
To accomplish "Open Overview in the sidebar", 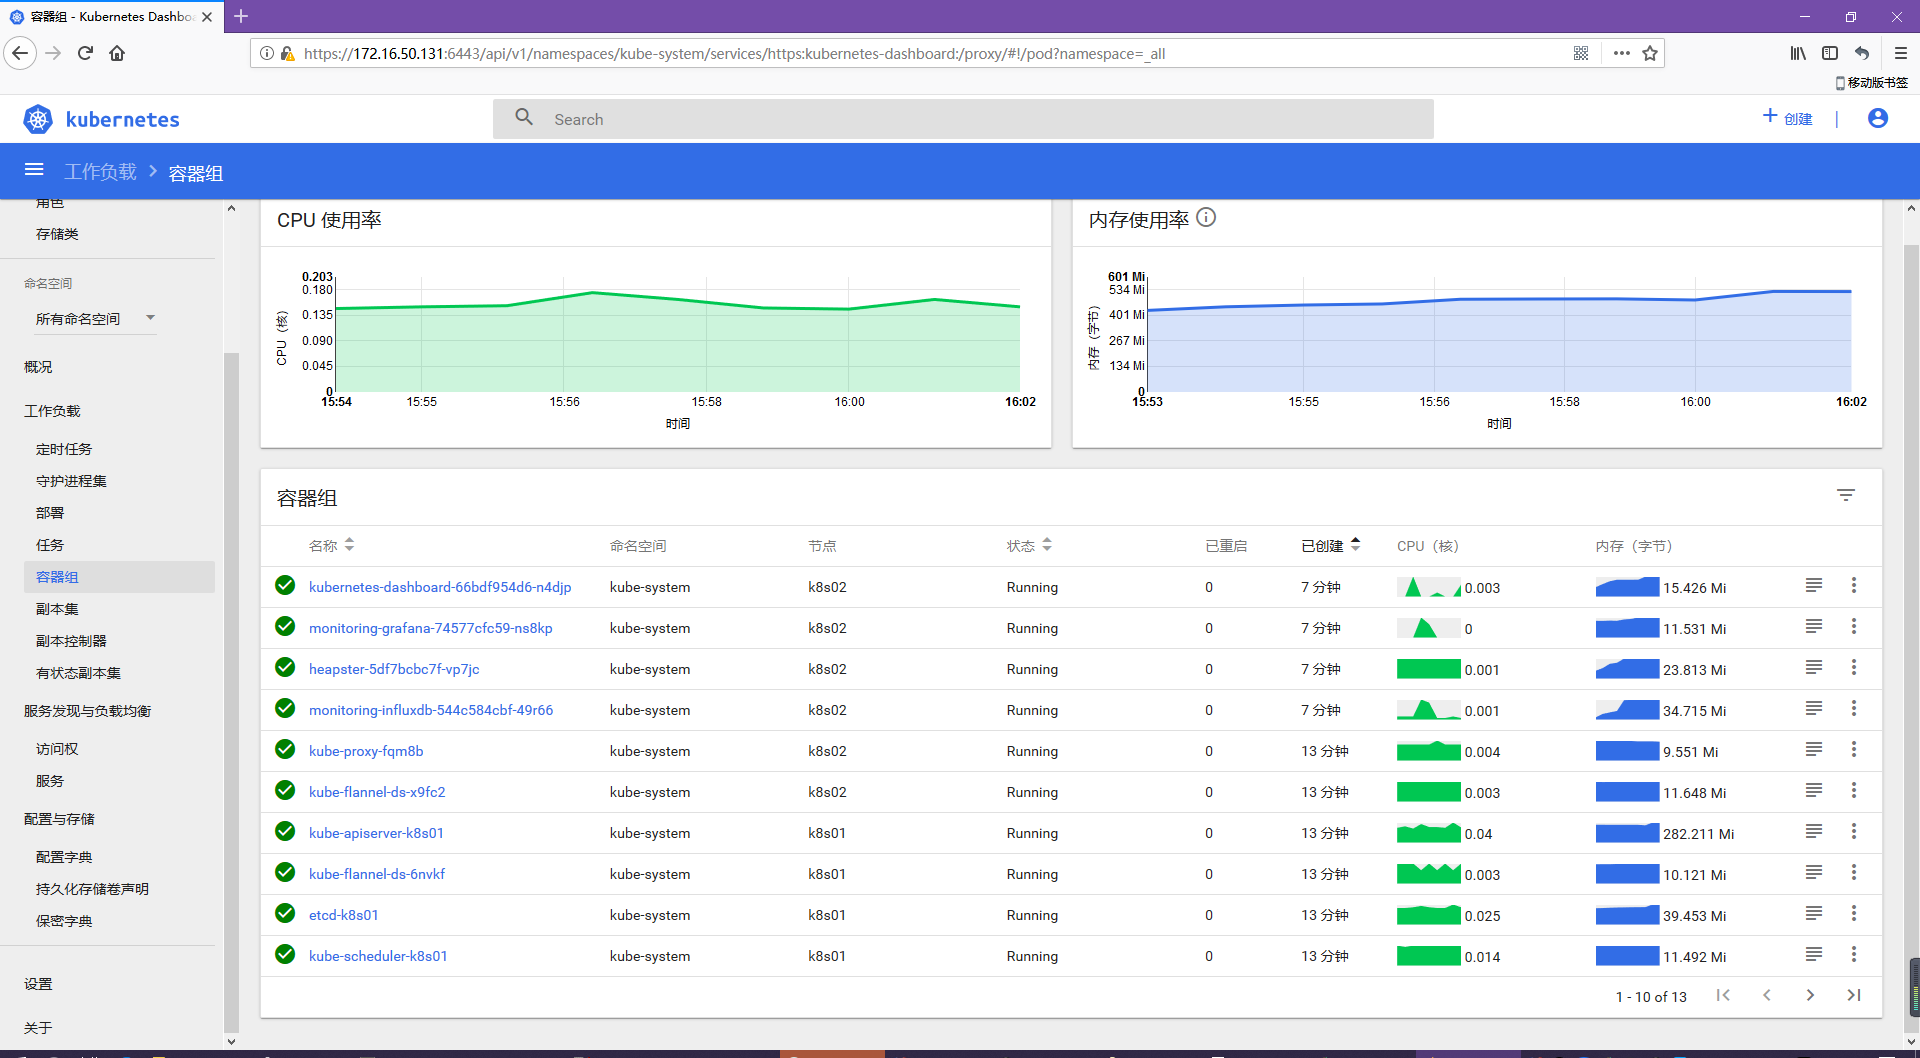I will tap(38, 367).
